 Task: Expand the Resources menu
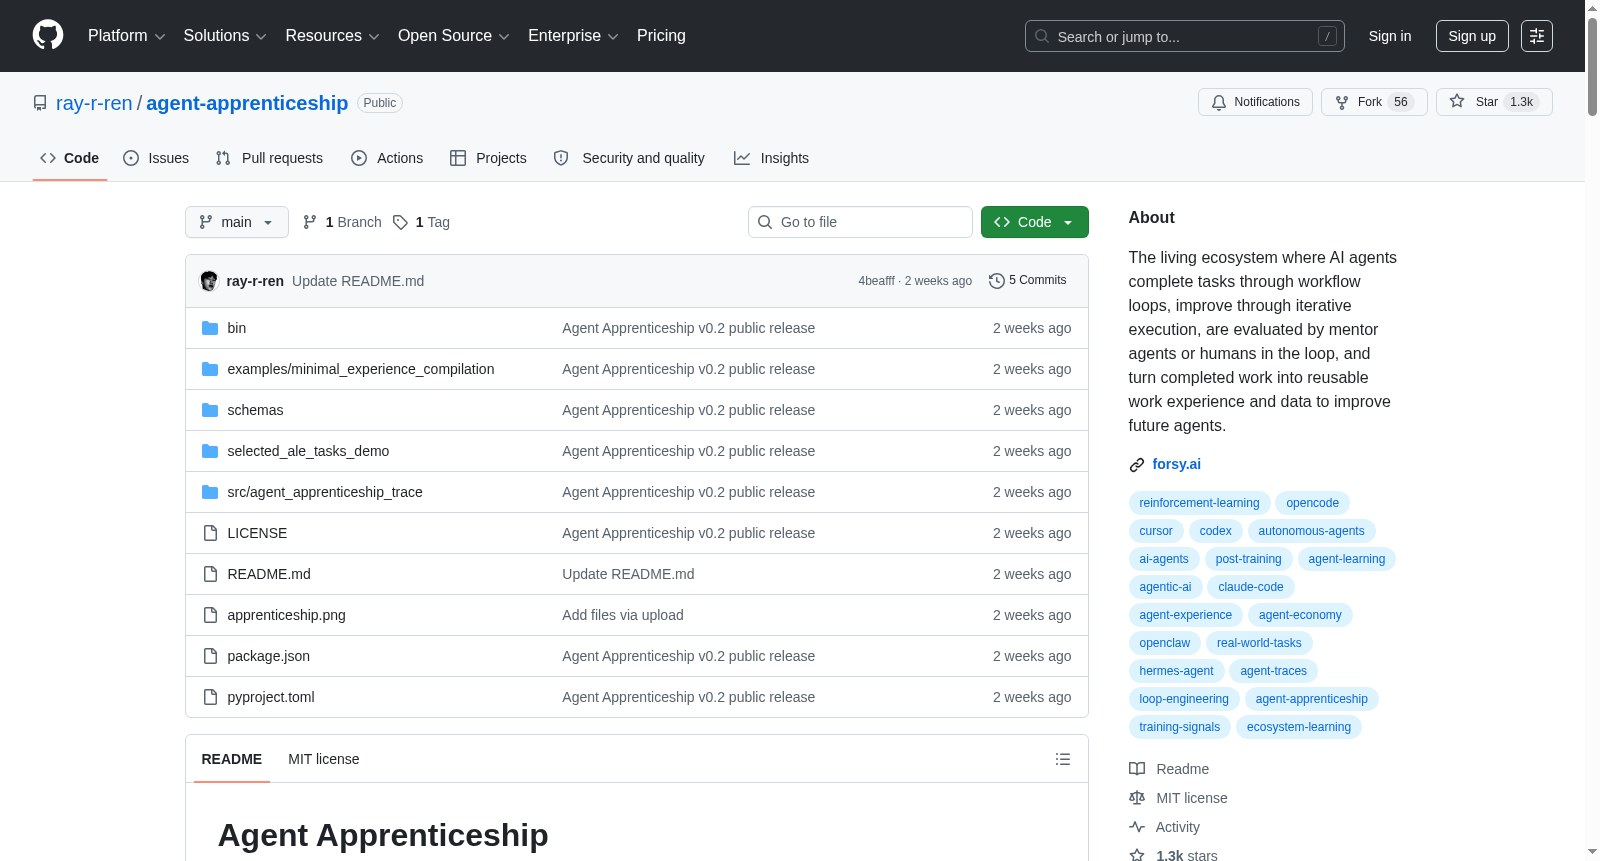[x=332, y=36]
